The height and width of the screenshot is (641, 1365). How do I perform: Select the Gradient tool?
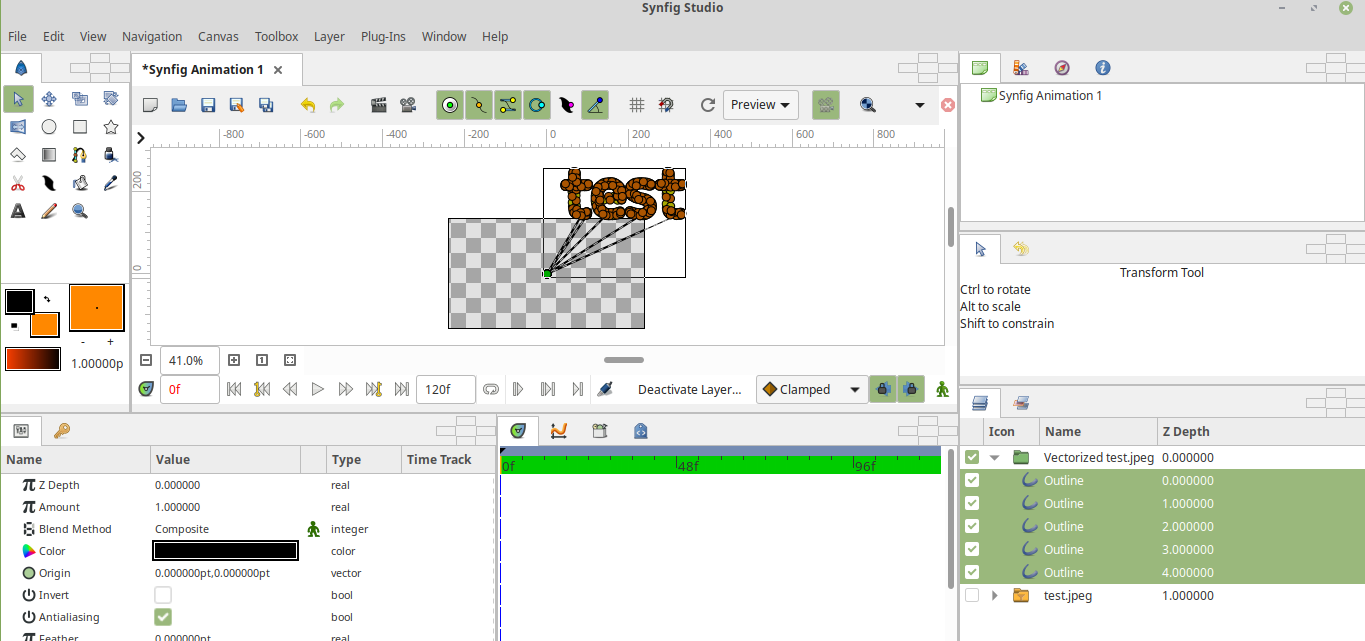(48, 154)
